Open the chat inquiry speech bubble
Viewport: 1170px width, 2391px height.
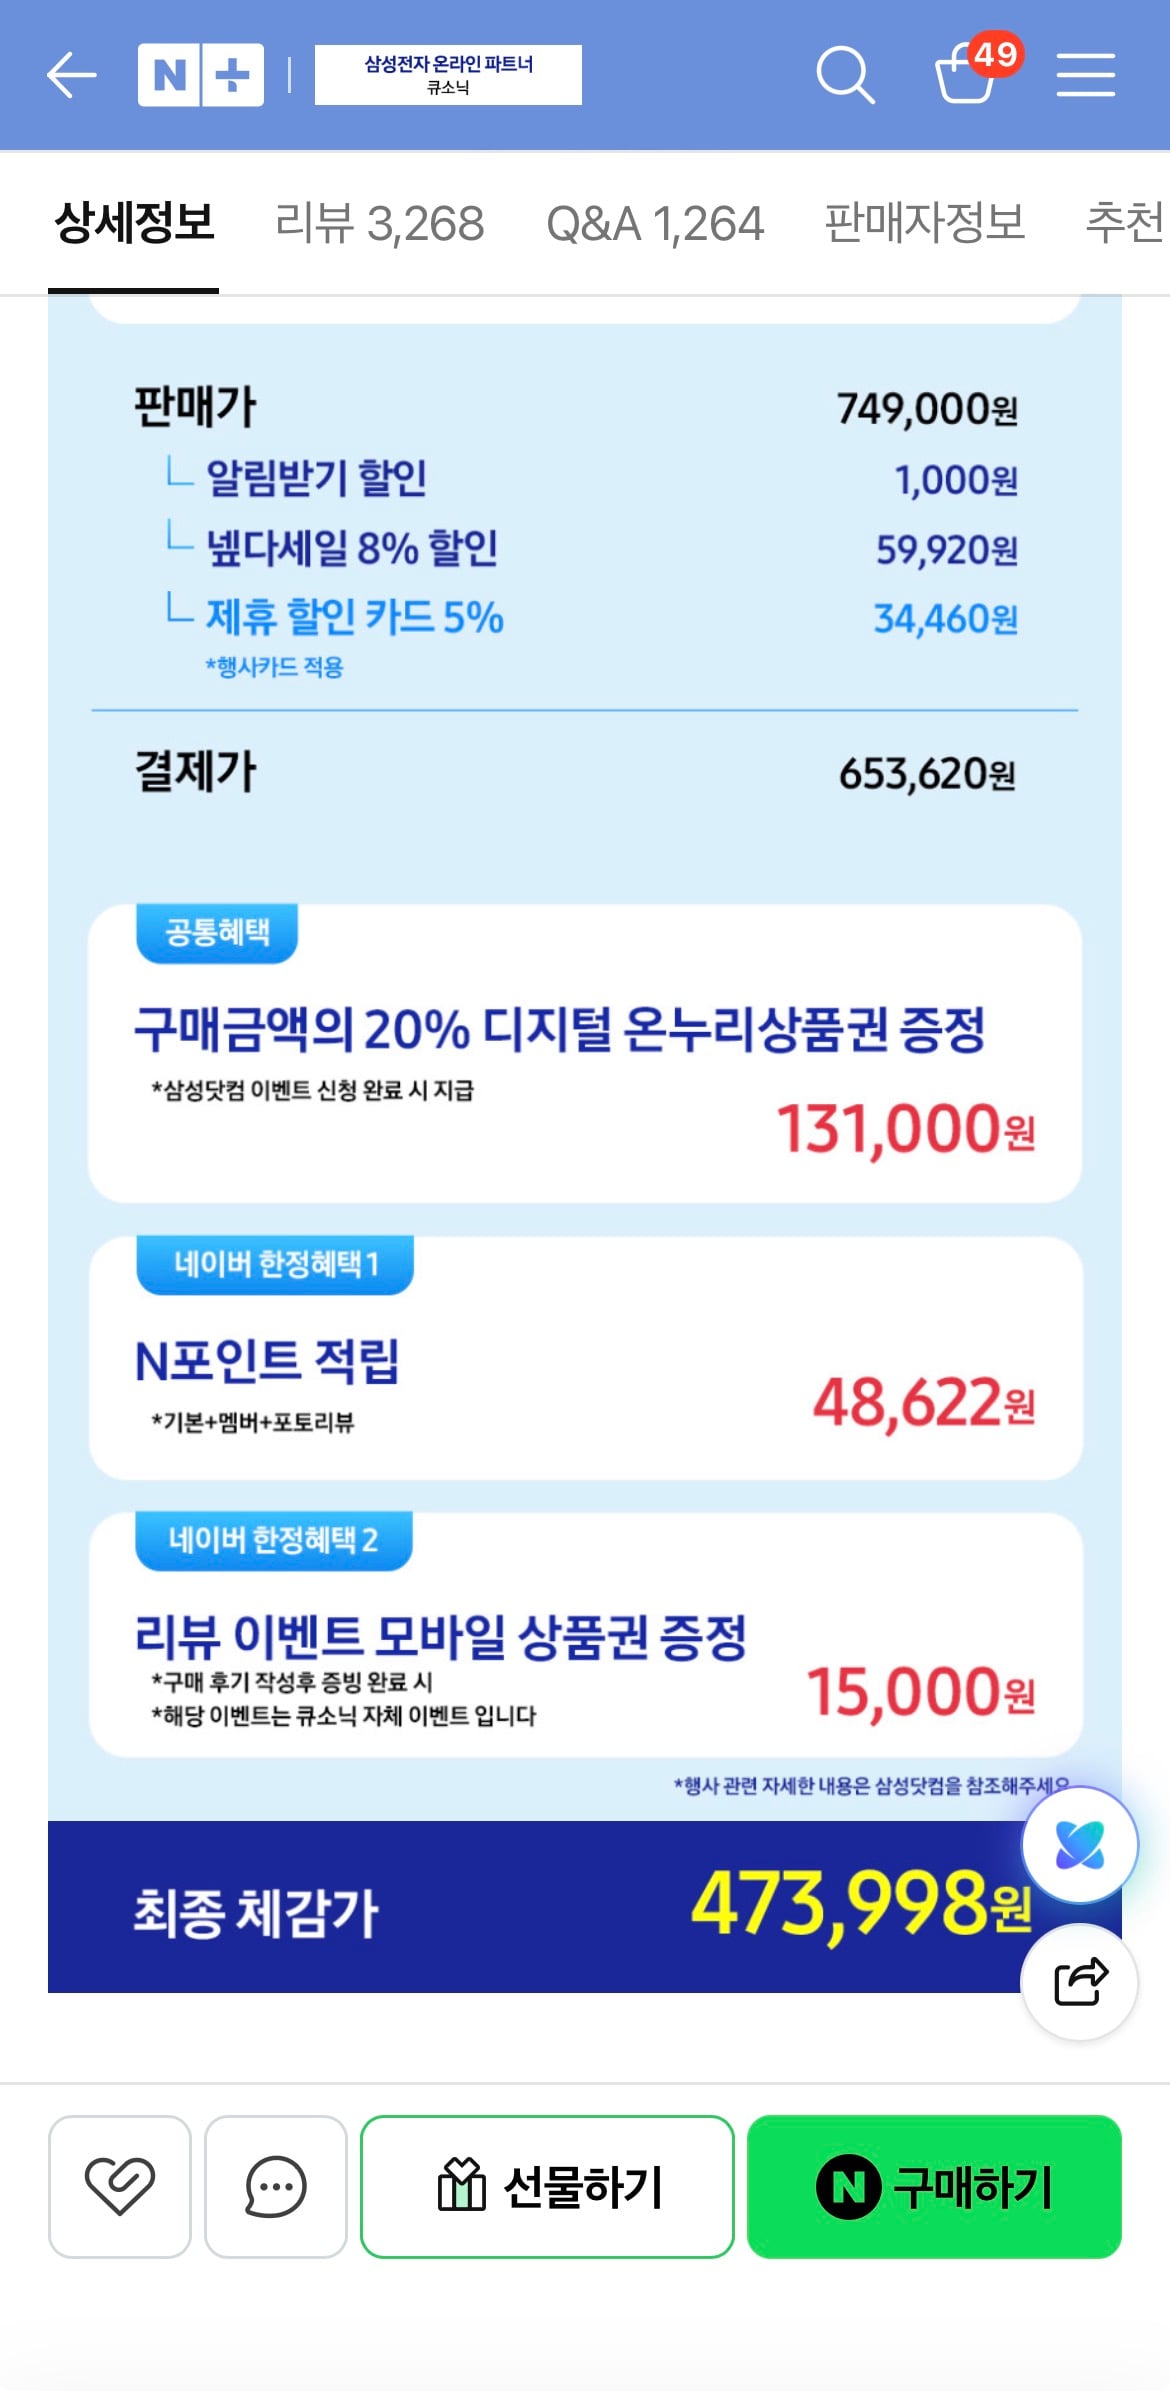pyautogui.click(x=276, y=2186)
